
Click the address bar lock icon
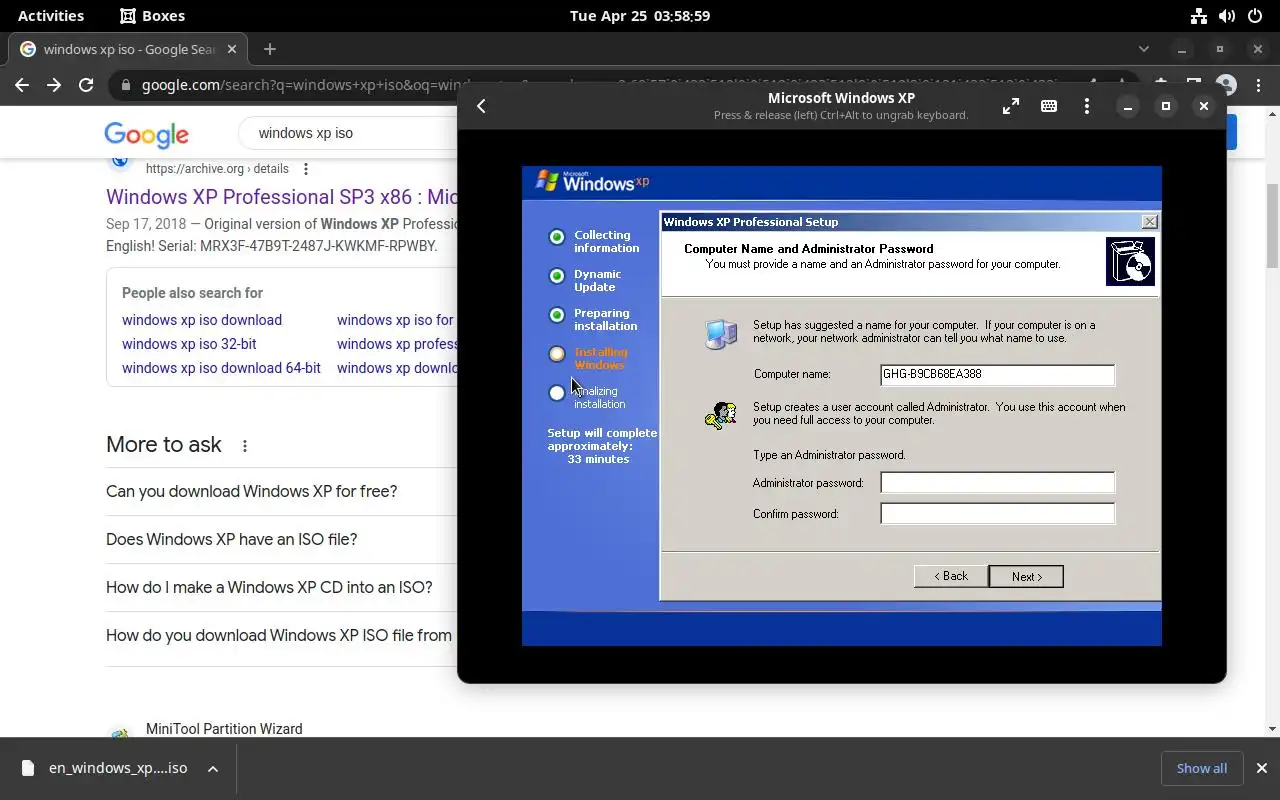(x=126, y=85)
